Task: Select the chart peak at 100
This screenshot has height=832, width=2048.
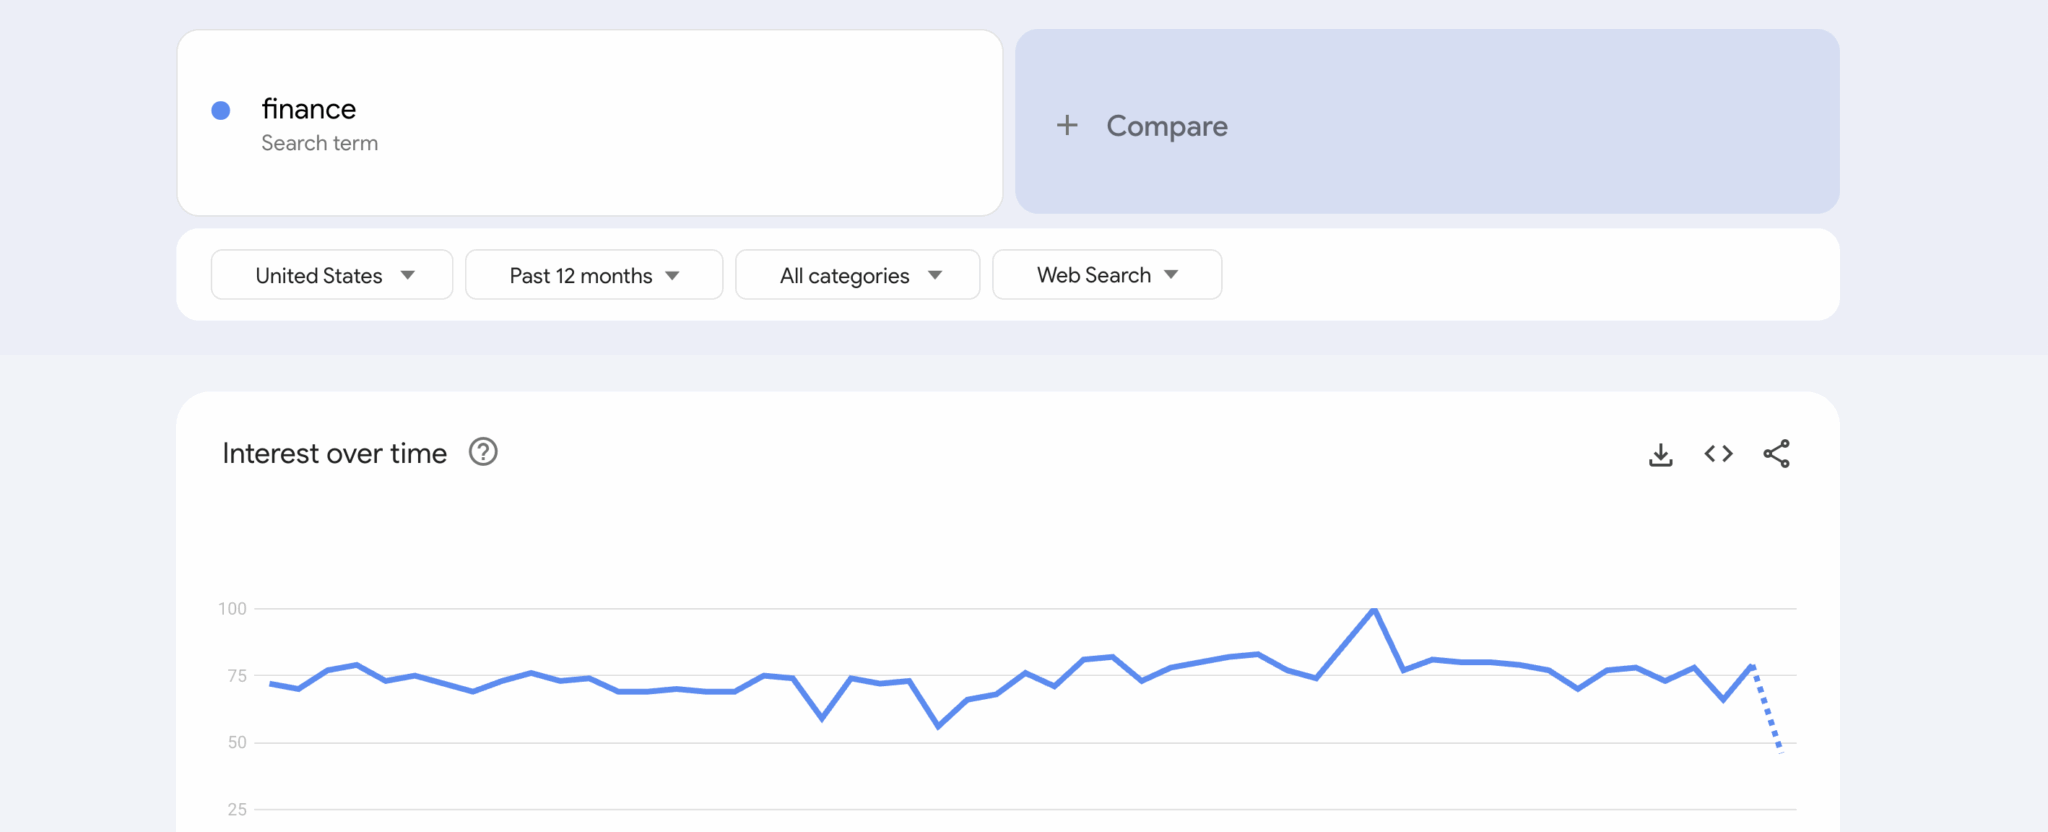Action: point(1374,609)
